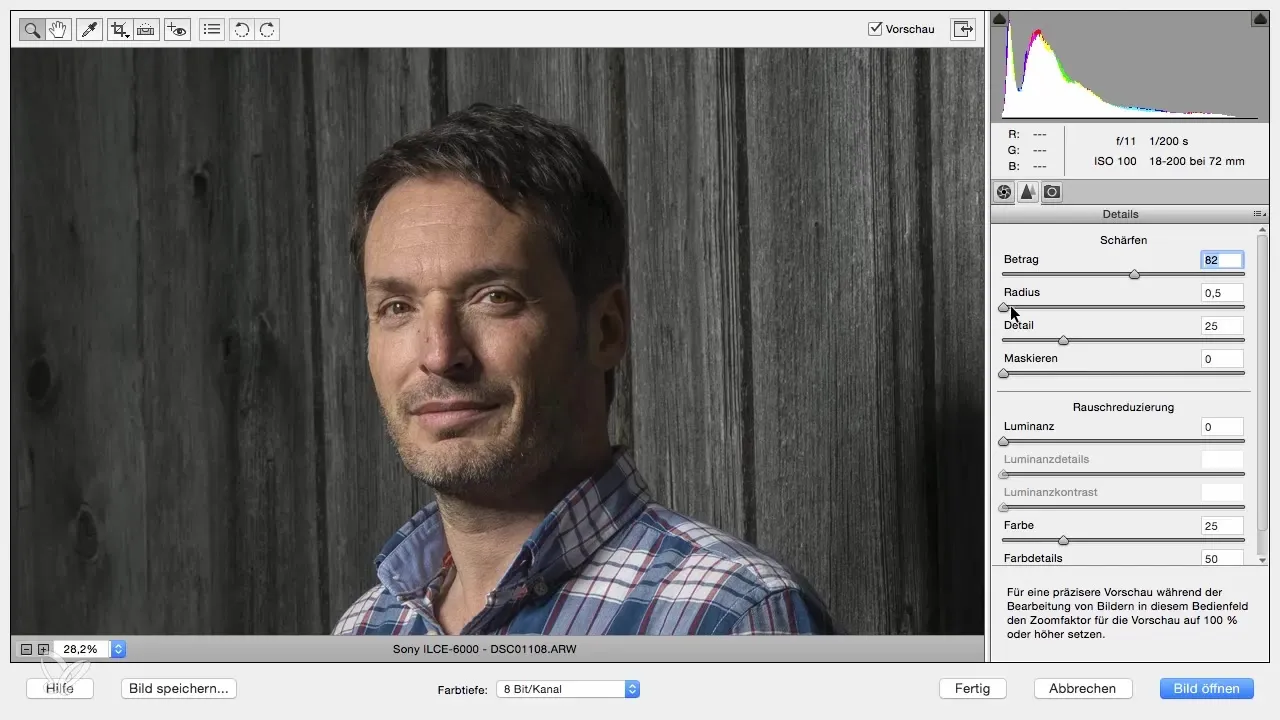Image resolution: width=1280 pixels, height=720 pixels.
Task: Switch to the Details (triangles) panel tab
Action: click(1028, 192)
